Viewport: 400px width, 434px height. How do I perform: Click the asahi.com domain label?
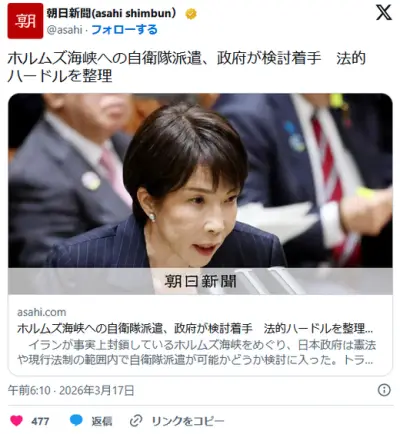coord(42,312)
